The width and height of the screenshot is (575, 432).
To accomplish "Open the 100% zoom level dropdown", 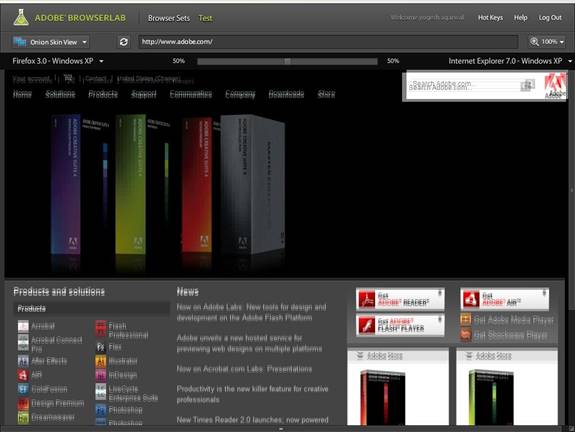I will click(x=546, y=42).
